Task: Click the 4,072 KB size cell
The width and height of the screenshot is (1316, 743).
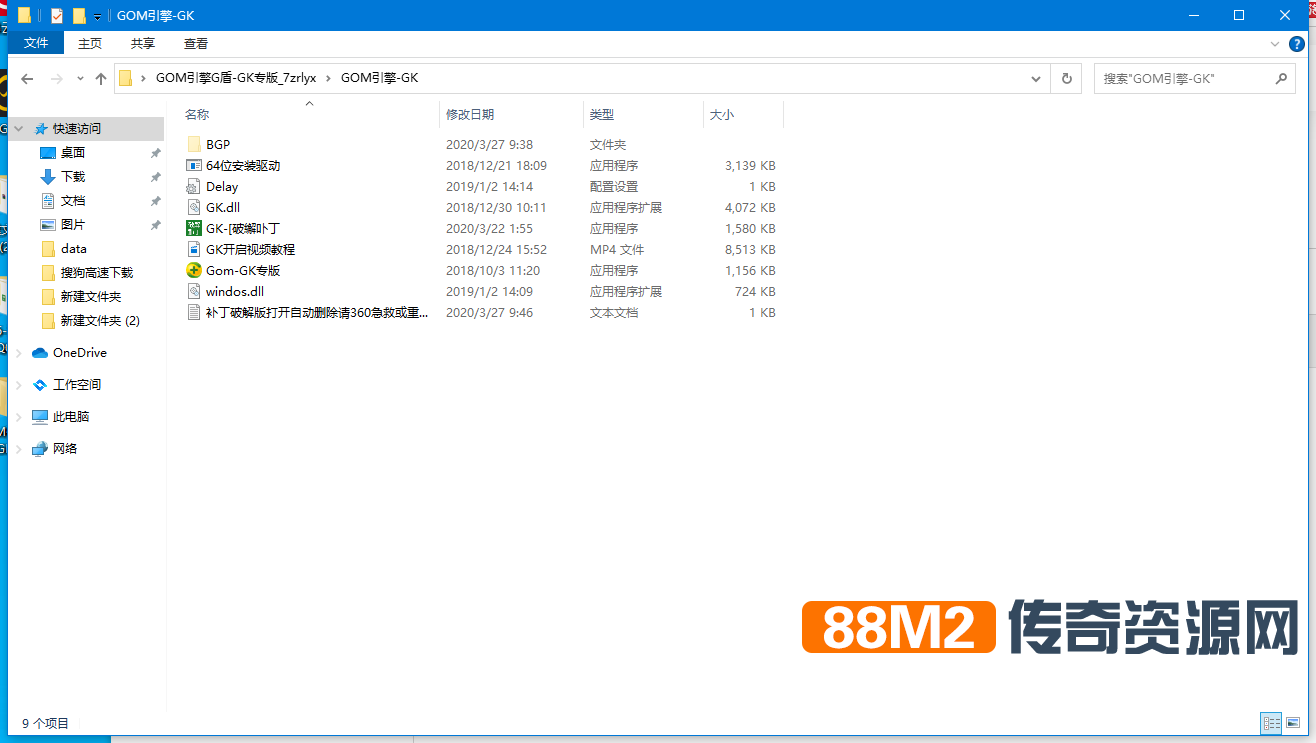Action: point(750,208)
